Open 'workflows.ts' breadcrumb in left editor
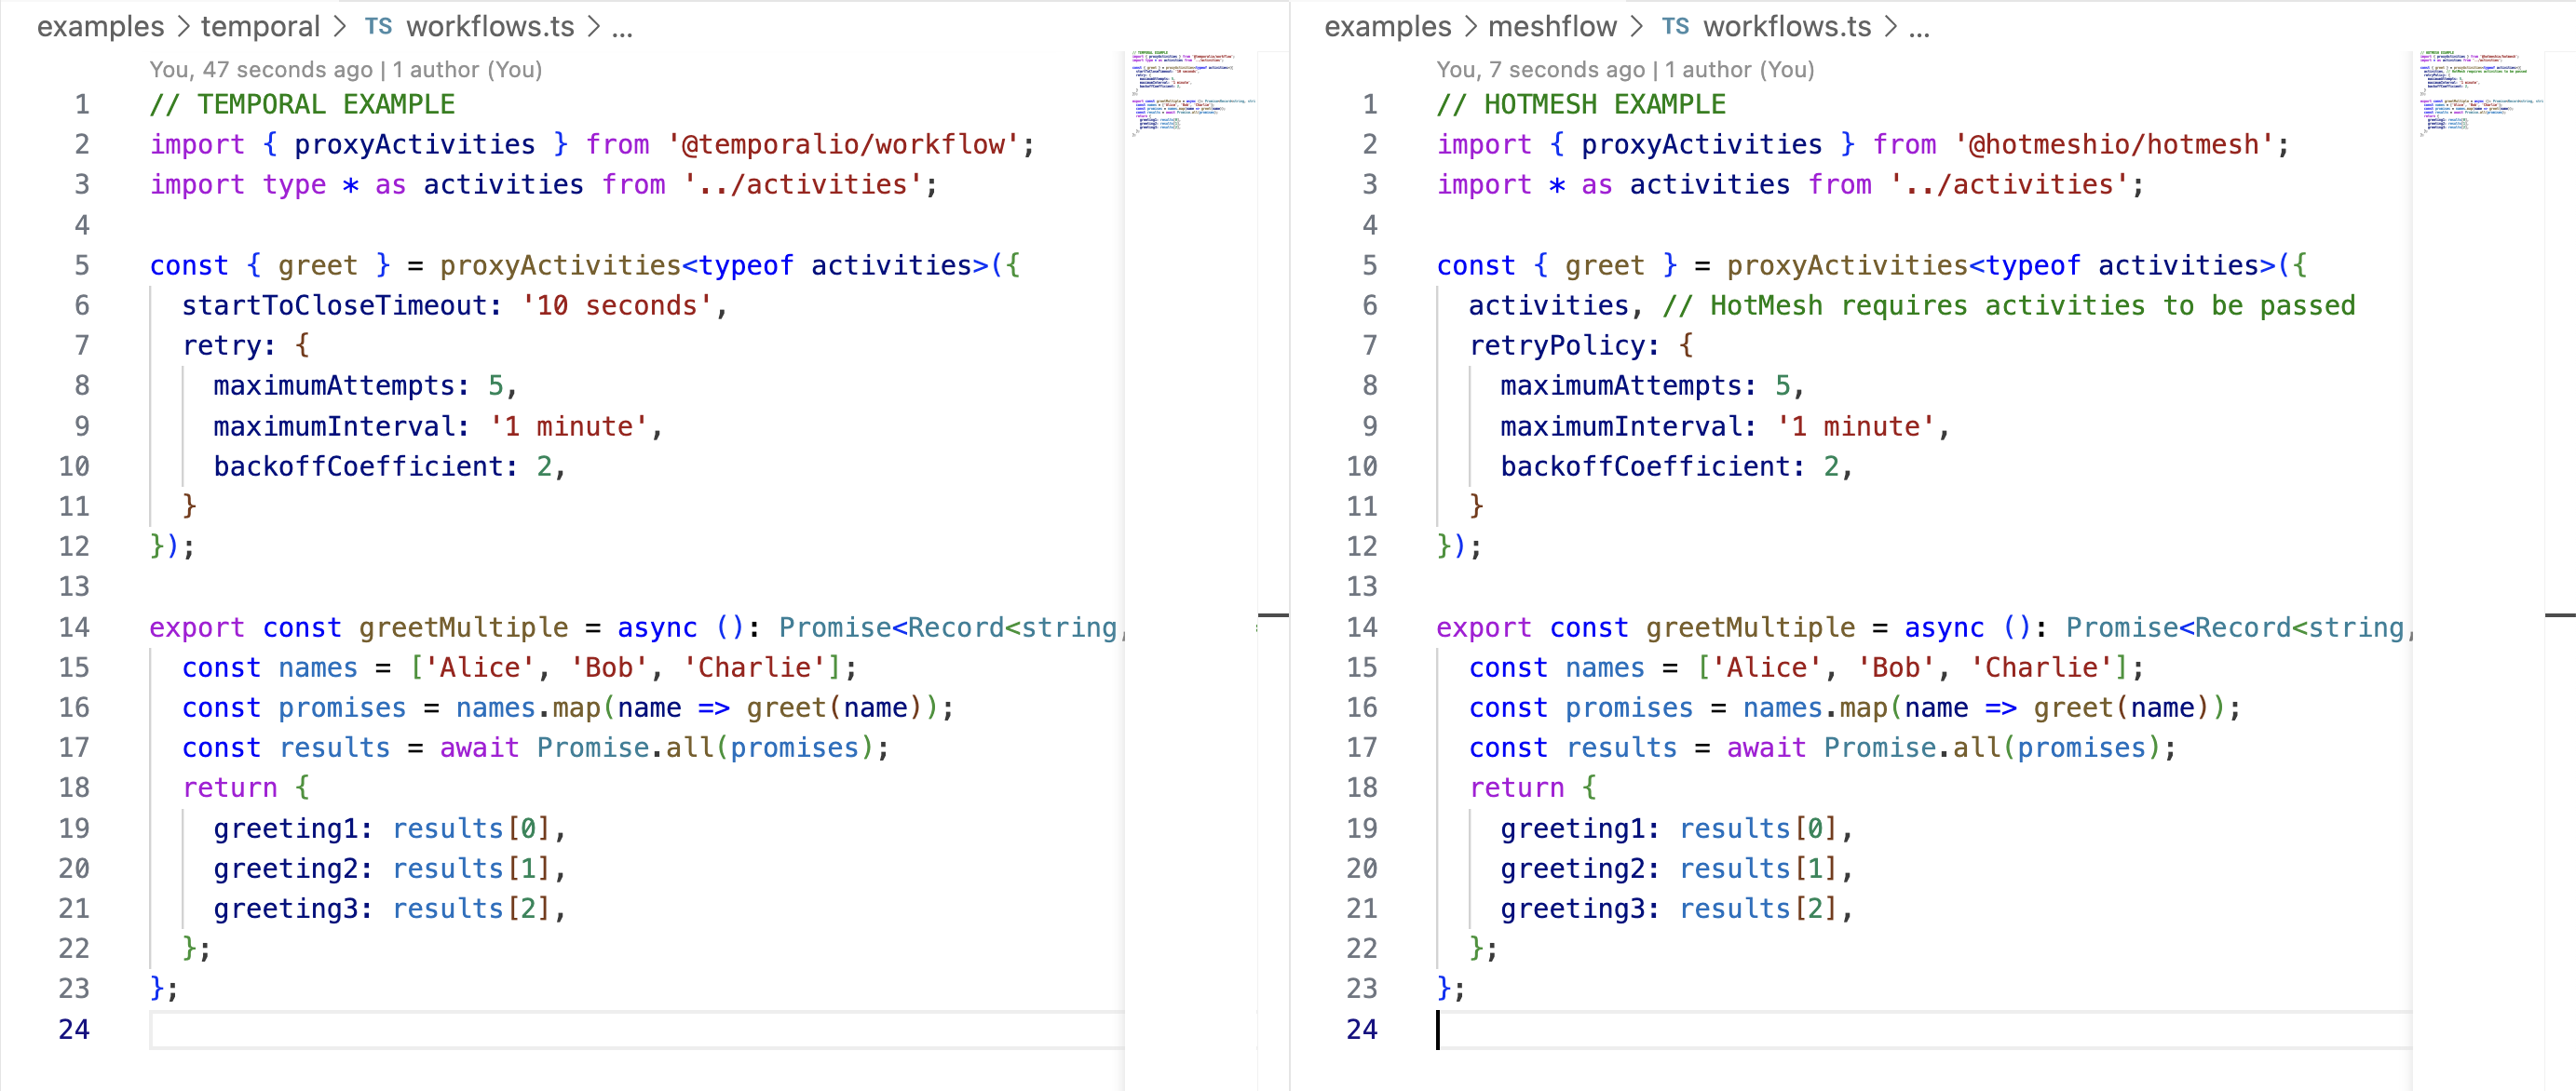 (x=490, y=26)
